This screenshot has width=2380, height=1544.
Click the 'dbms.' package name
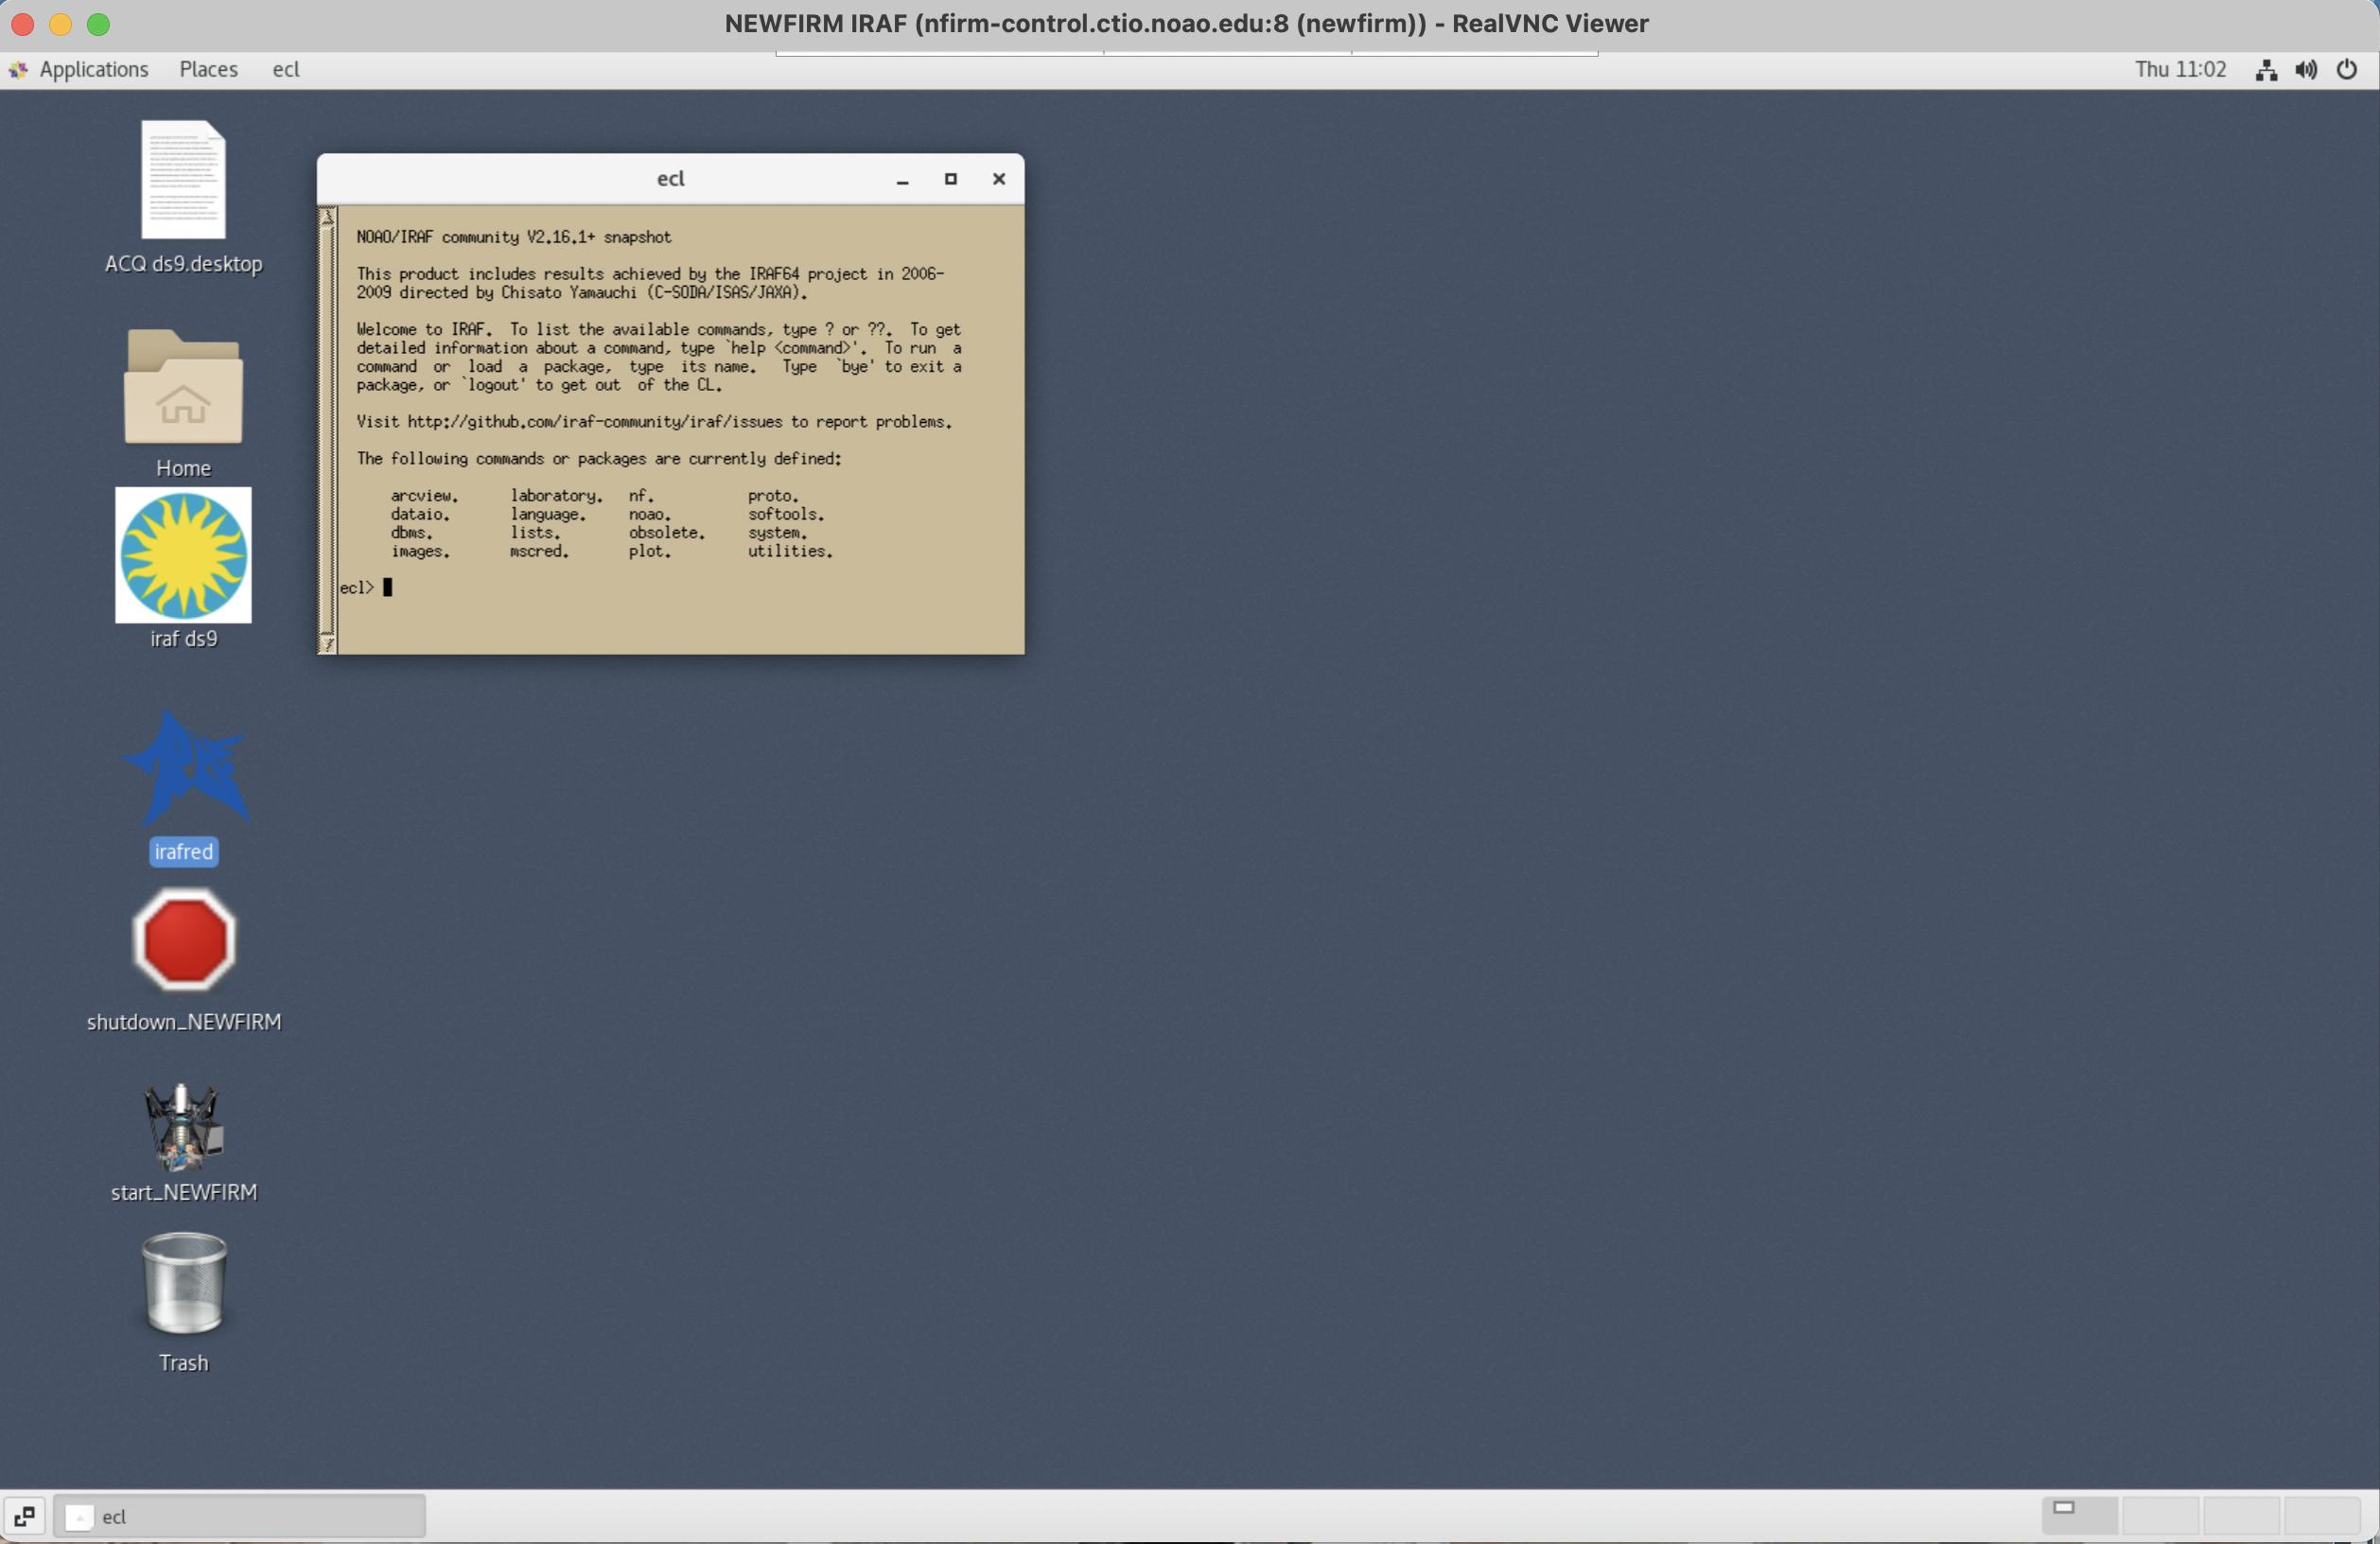click(411, 533)
